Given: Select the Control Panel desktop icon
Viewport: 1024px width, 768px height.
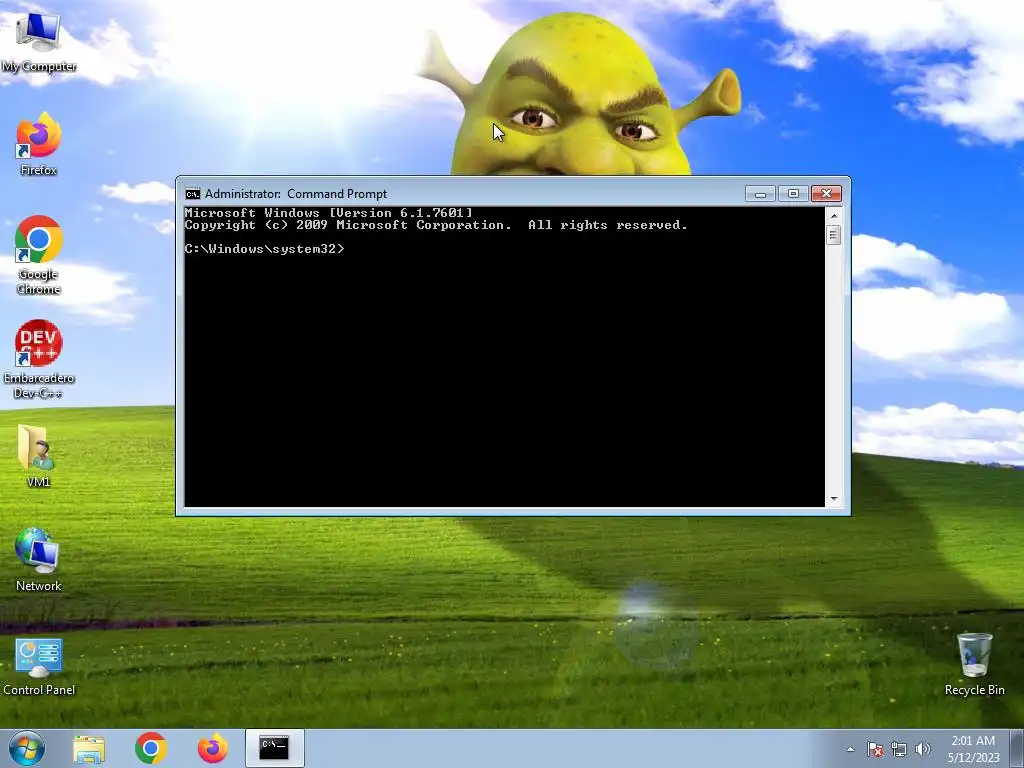Looking at the screenshot, I should (x=39, y=667).
